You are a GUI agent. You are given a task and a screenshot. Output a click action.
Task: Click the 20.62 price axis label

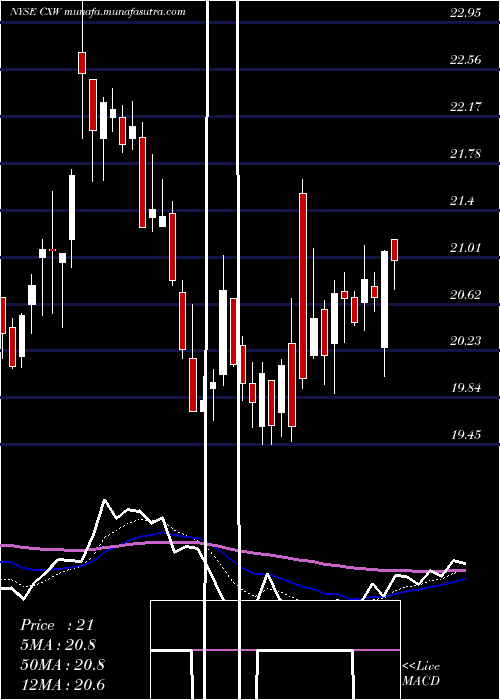pos(466,294)
